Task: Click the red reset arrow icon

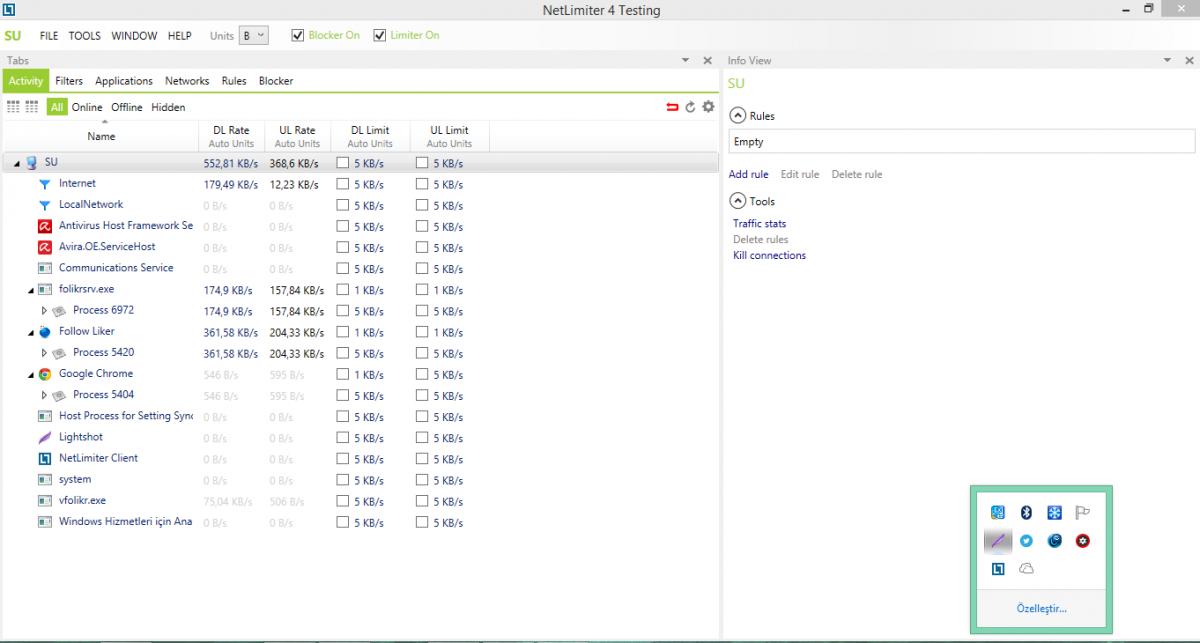Action: click(x=672, y=107)
